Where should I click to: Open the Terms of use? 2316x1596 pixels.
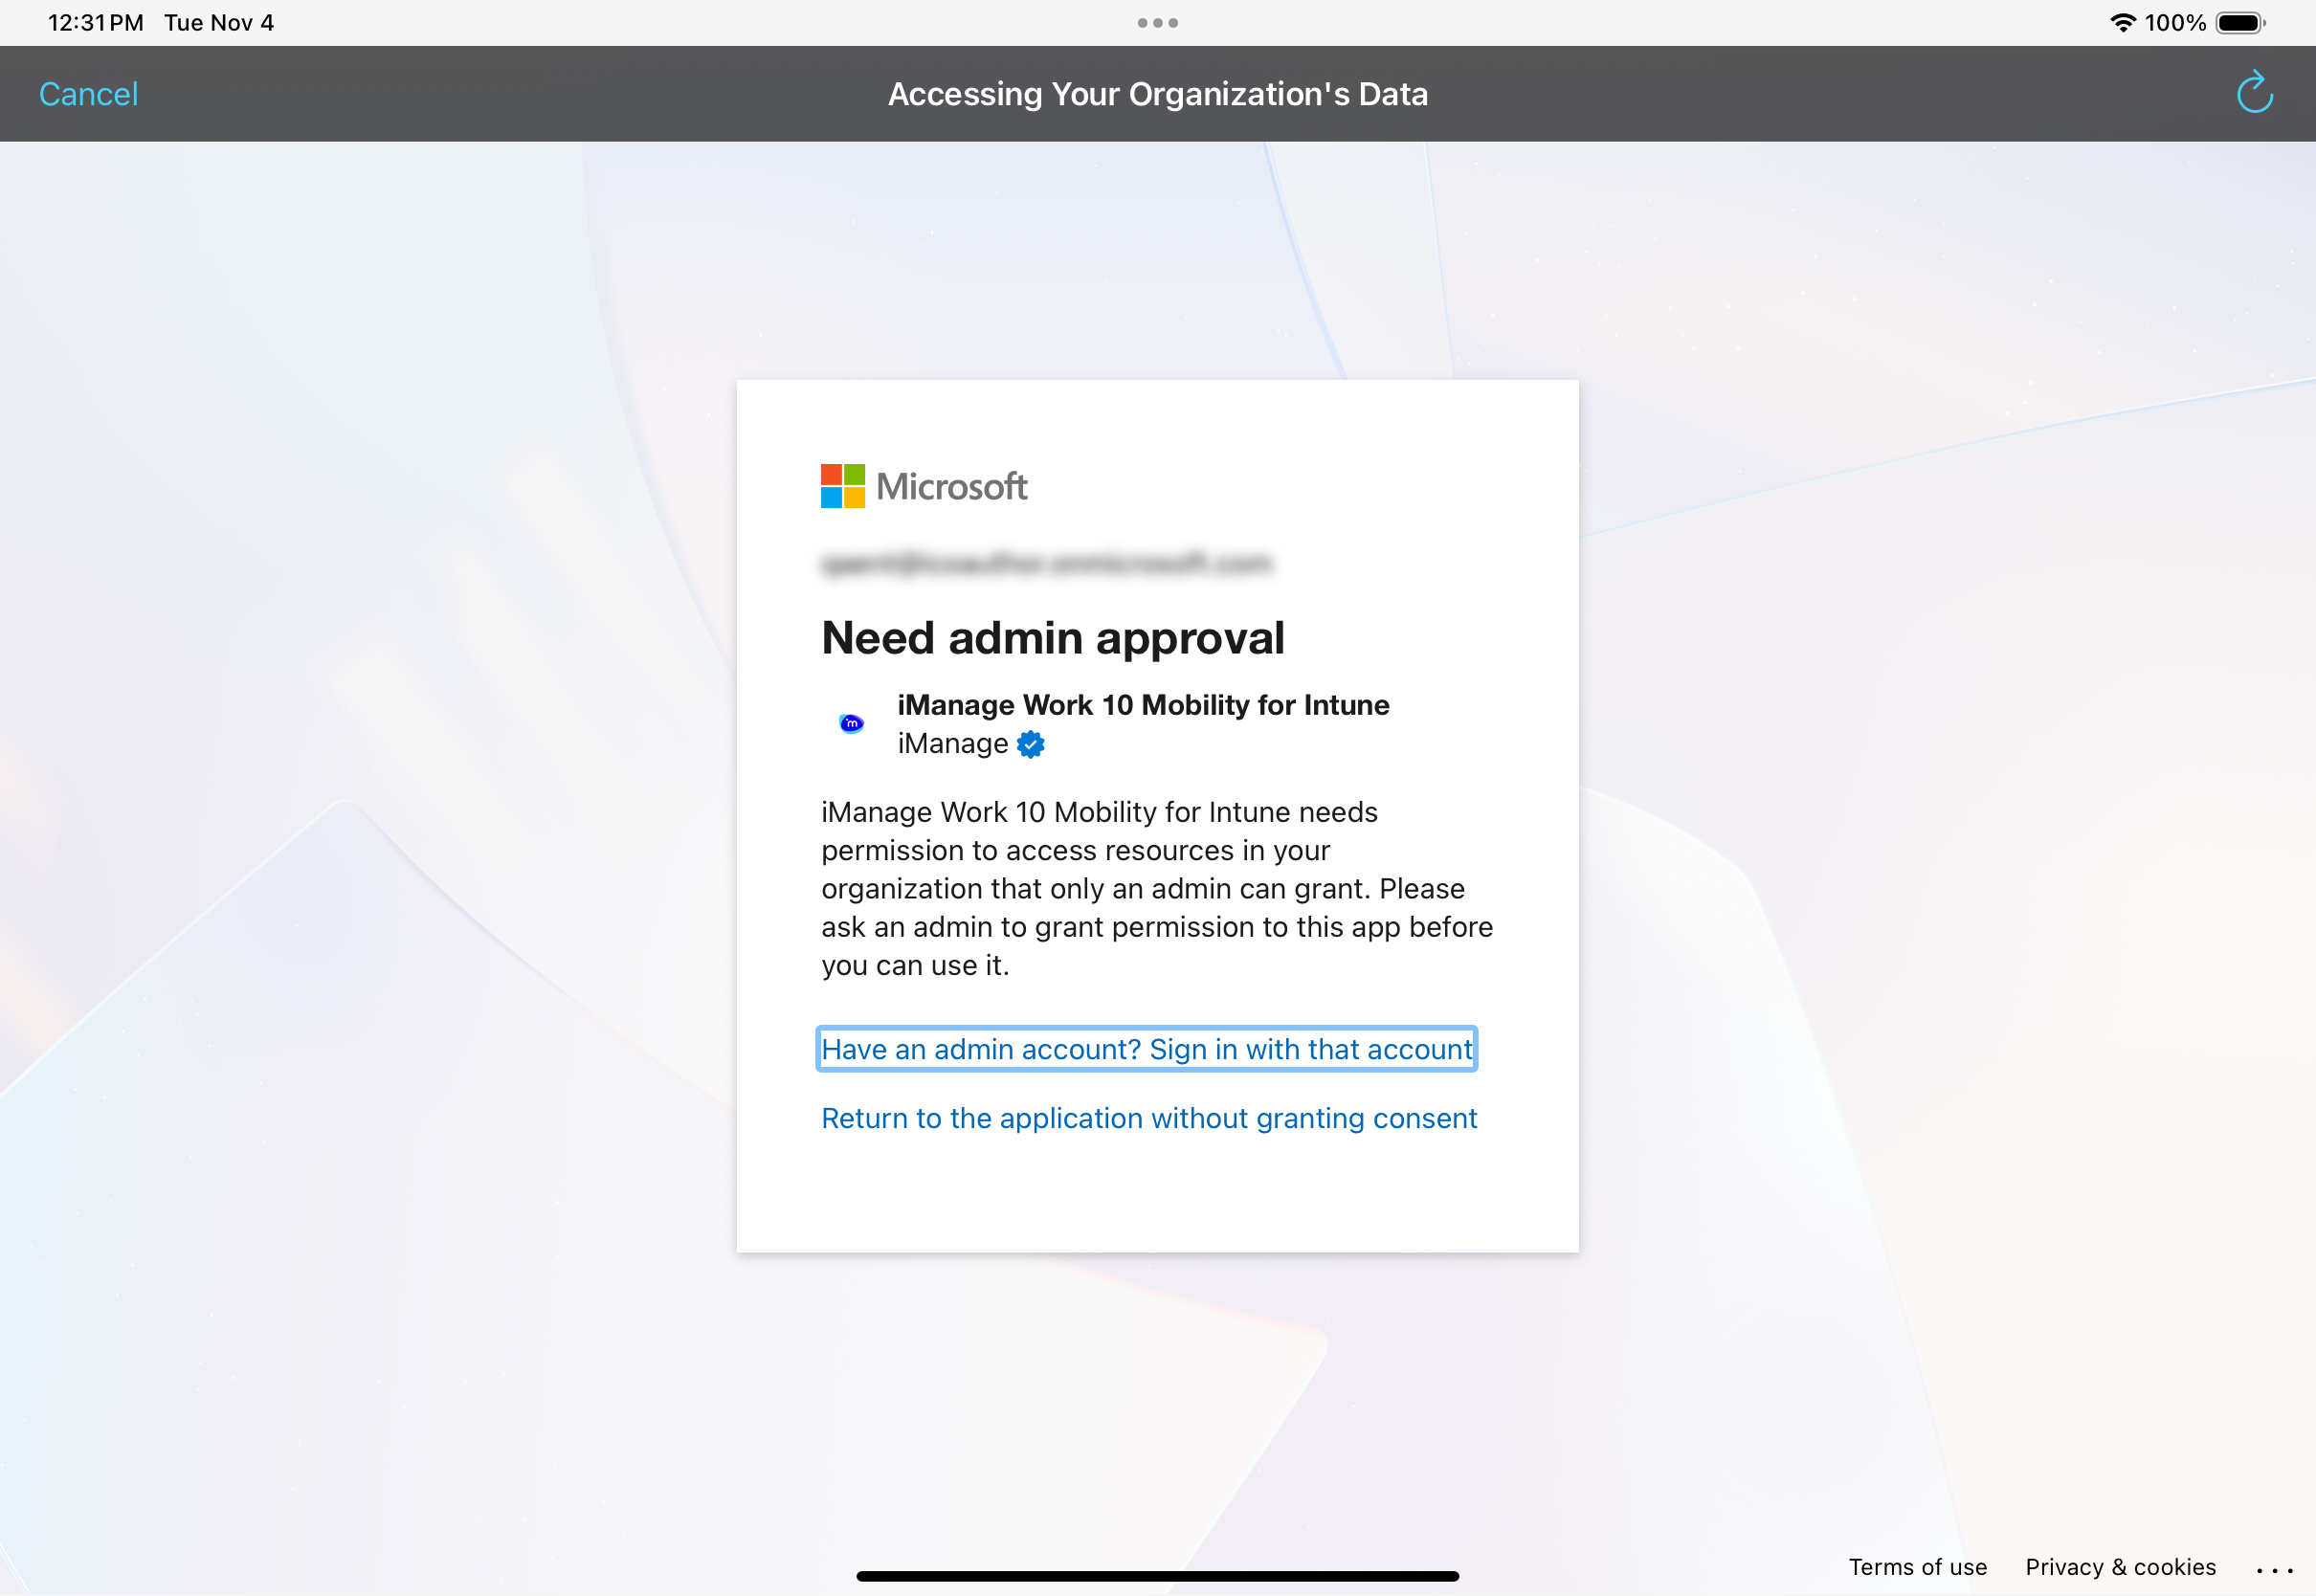1917,1566
